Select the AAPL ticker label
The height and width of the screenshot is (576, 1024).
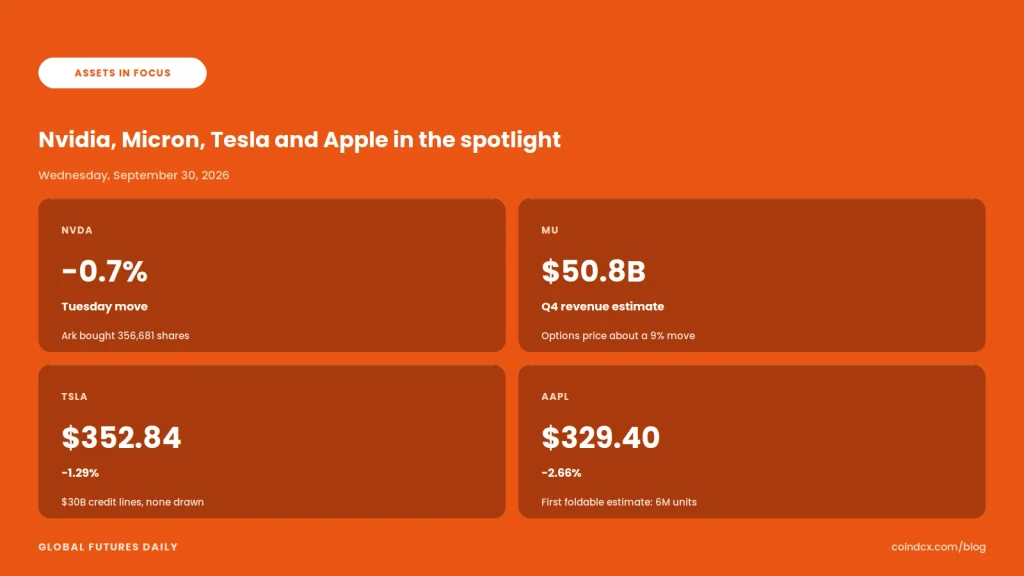pyautogui.click(x=555, y=396)
